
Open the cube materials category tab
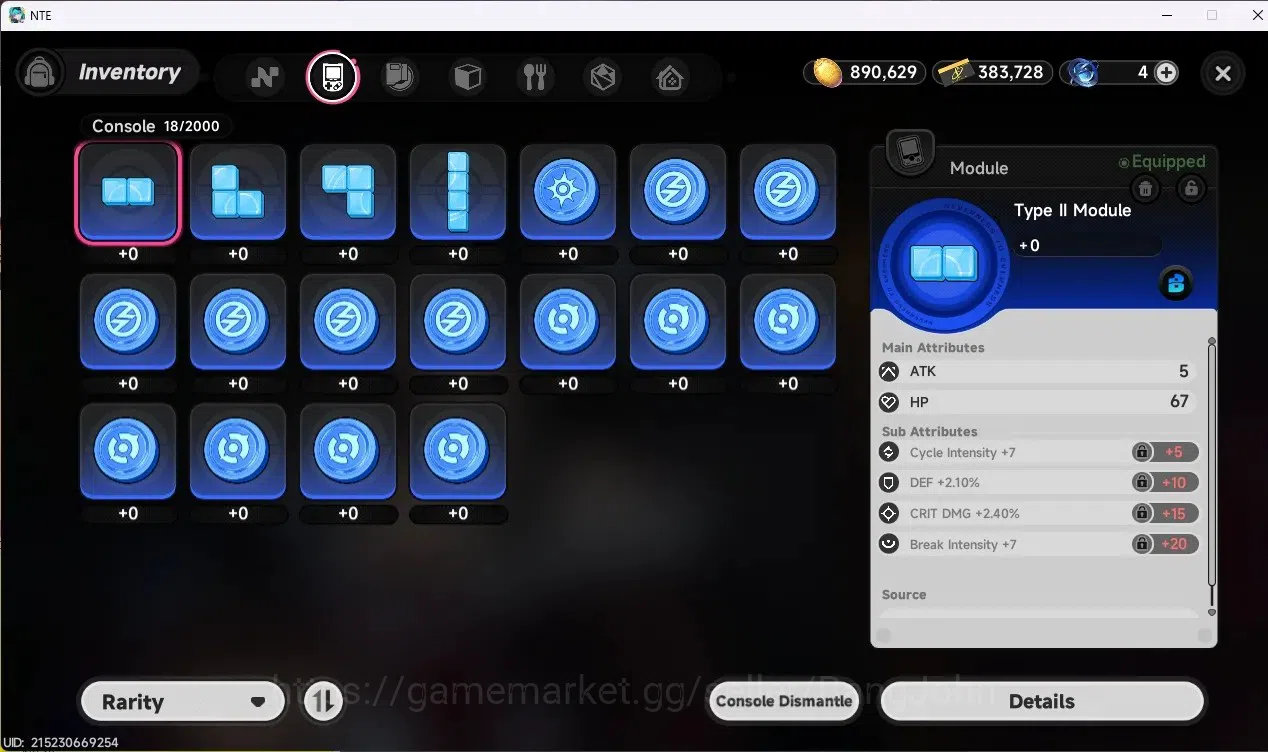(x=468, y=76)
